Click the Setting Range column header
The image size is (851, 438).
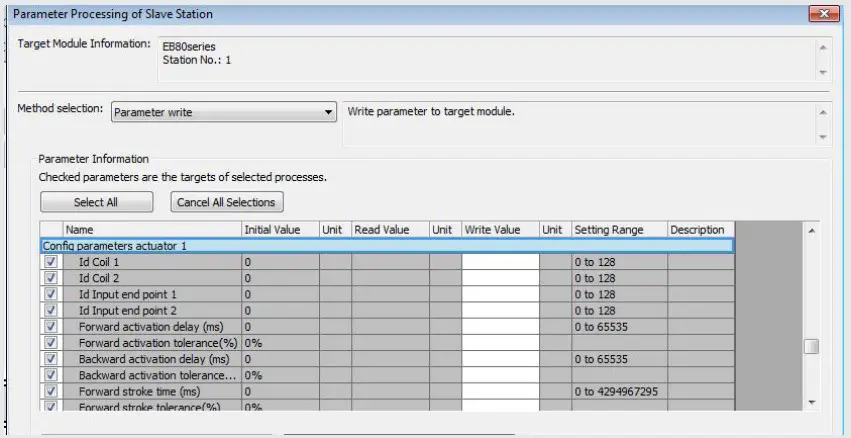(x=619, y=230)
